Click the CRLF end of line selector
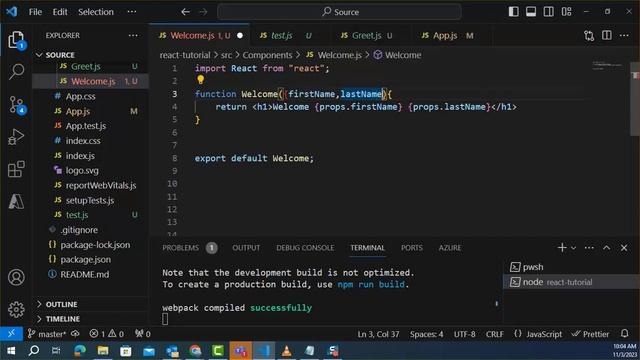This screenshot has width=640, height=360. tap(494, 334)
